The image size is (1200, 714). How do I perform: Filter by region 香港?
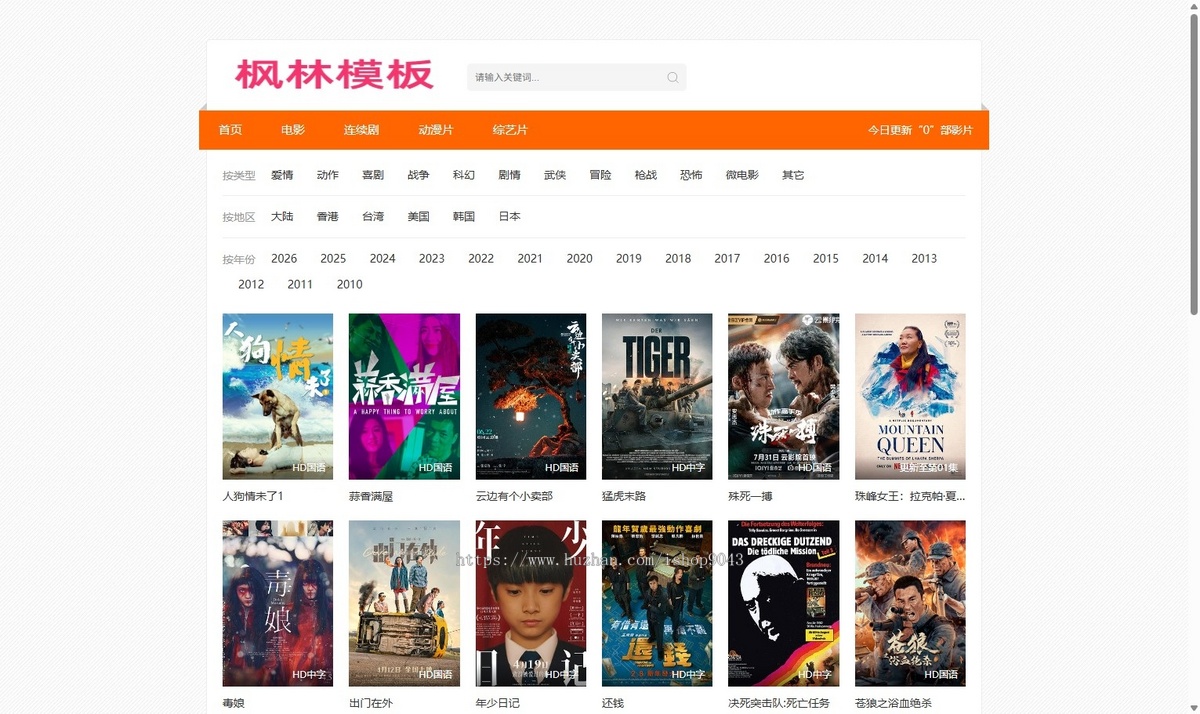click(328, 217)
